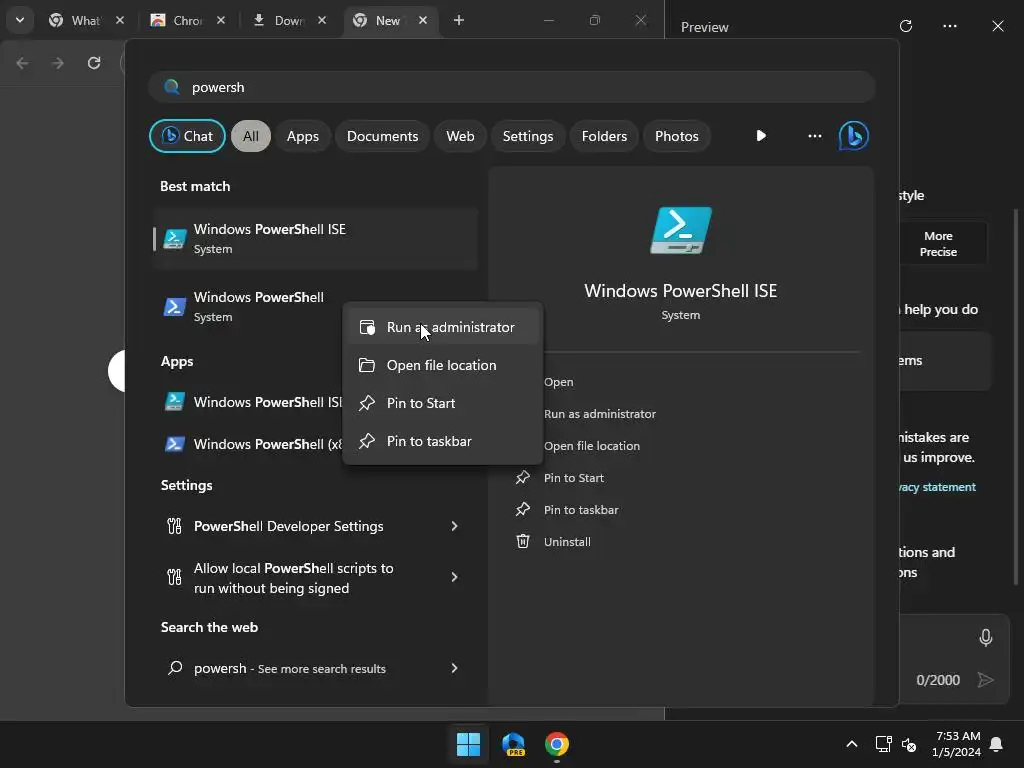Click the web search magnifier icon
This screenshot has width=1024, height=768.
(x=174, y=667)
